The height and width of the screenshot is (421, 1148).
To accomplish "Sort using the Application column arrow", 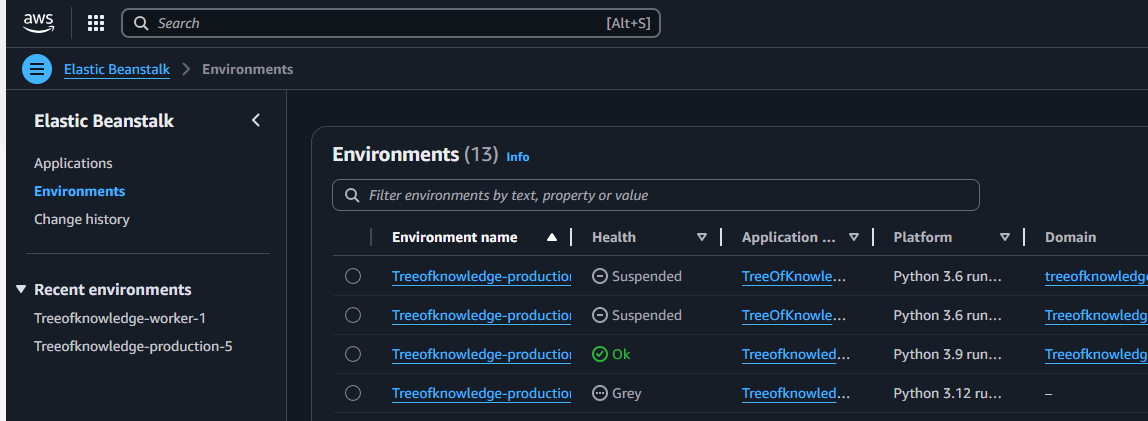I will [854, 237].
